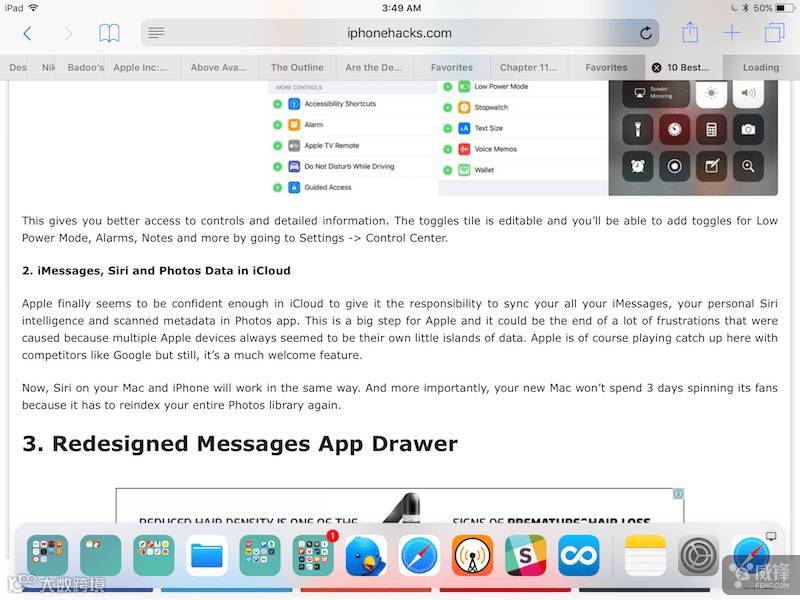The width and height of the screenshot is (800, 600).
Task: Tap flashlight icon in Control Center image
Action: tap(638, 130)
